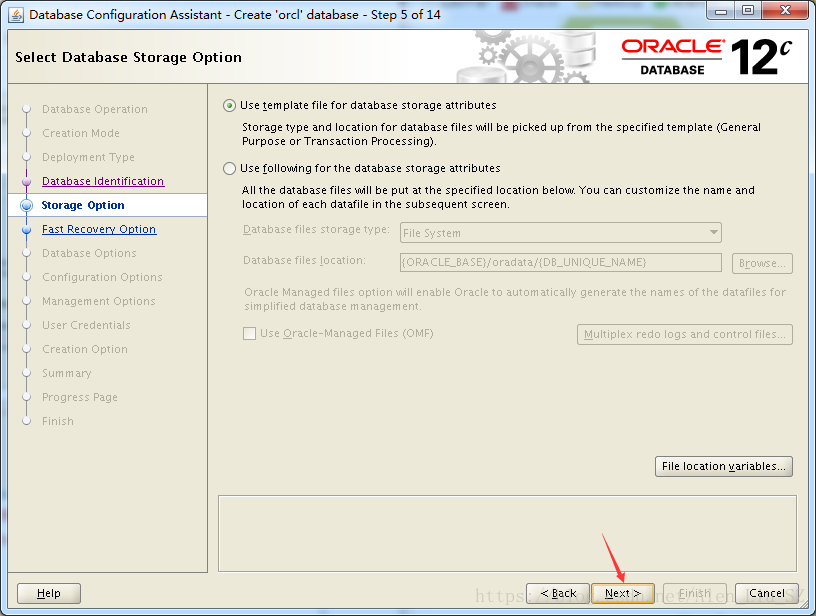This screenshot has width=816, height=616.
Task: Select the Storage Option step in the sidebar
Action: 83,205
